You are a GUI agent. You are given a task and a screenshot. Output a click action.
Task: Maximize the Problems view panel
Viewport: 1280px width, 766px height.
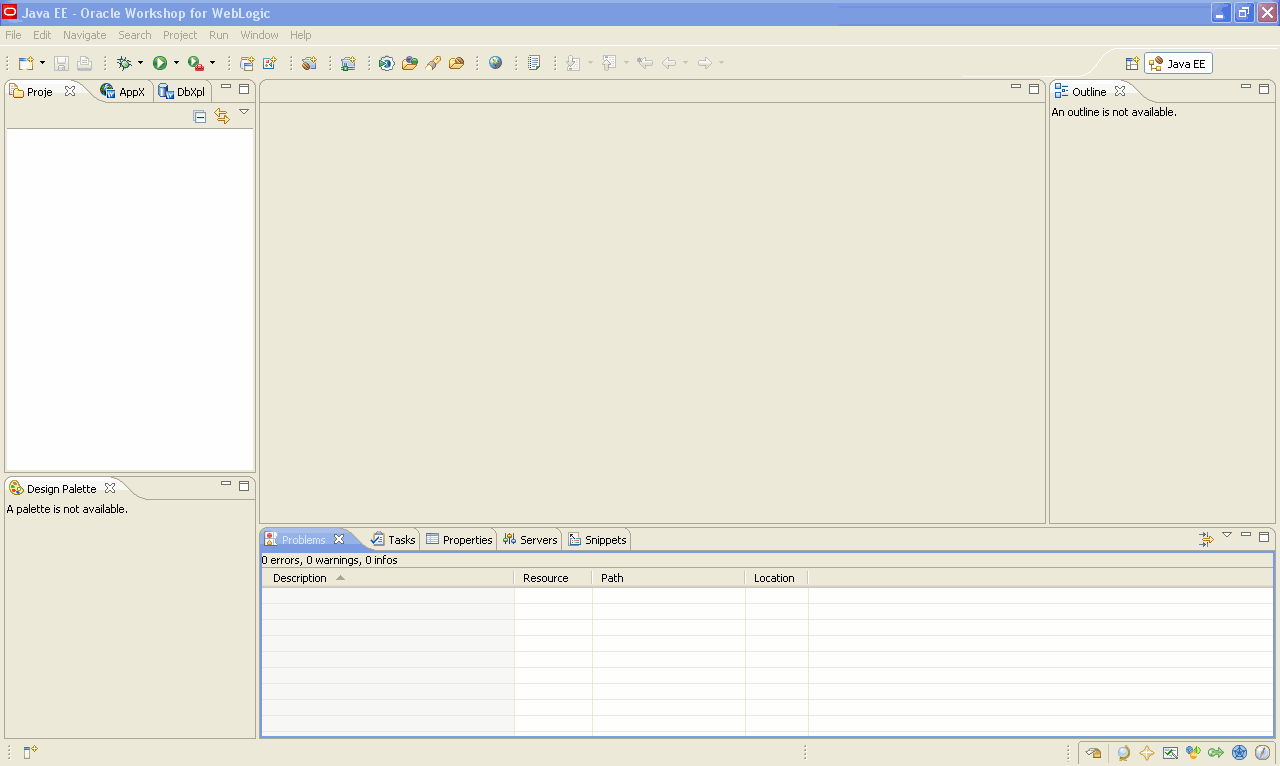click(x=1264, y=536)
